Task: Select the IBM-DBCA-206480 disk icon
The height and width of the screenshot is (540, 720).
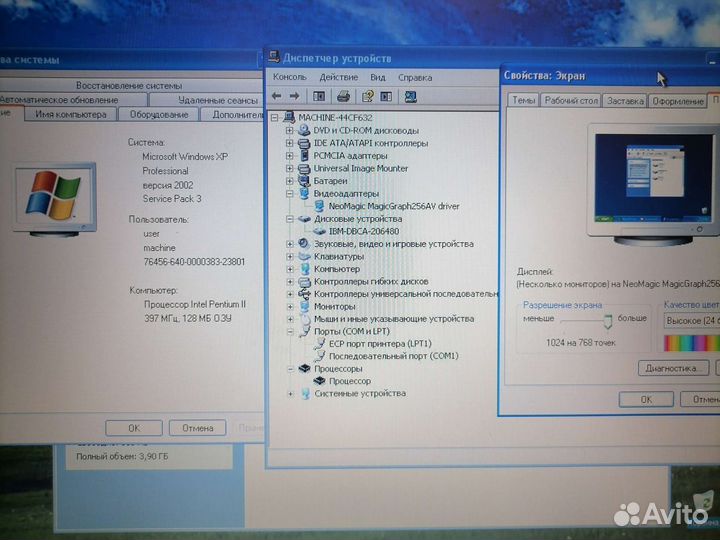Action: [320, 231]
